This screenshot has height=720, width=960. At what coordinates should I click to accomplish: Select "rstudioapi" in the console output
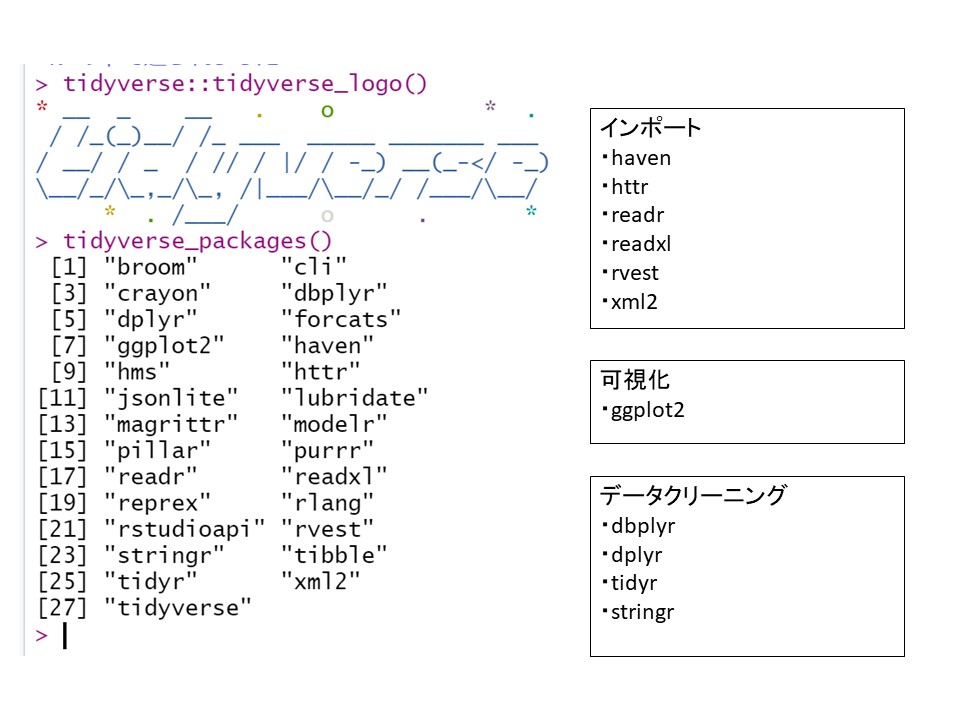(x=185, y=529)
